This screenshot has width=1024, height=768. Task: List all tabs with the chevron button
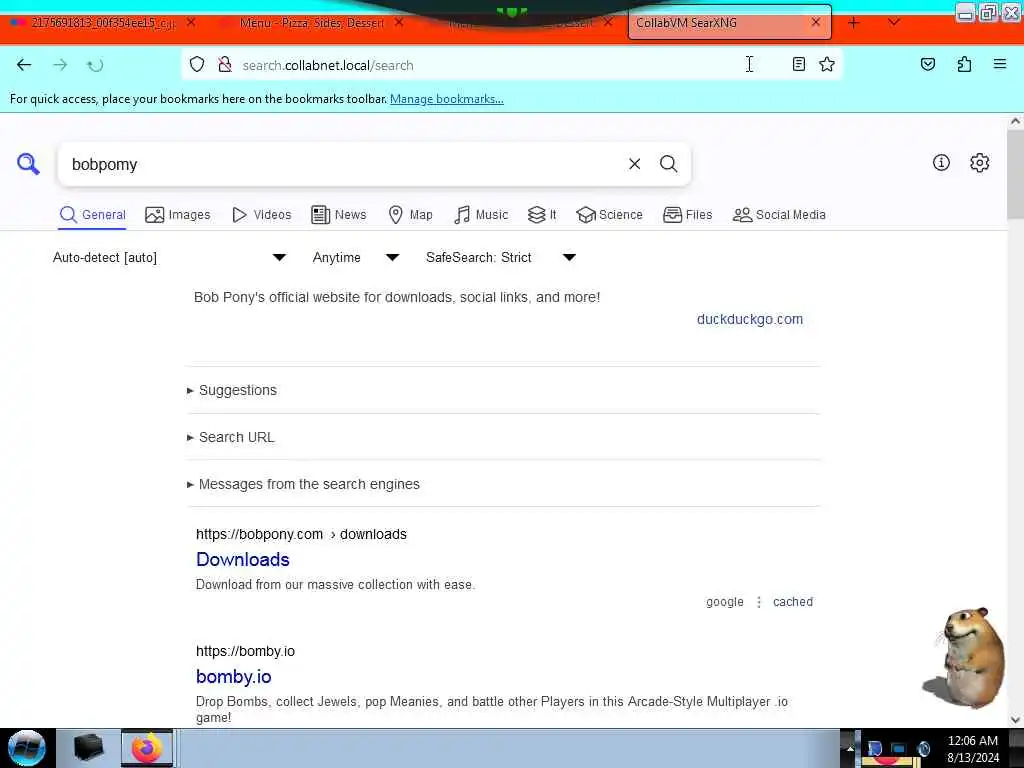(x=894, y=22)
